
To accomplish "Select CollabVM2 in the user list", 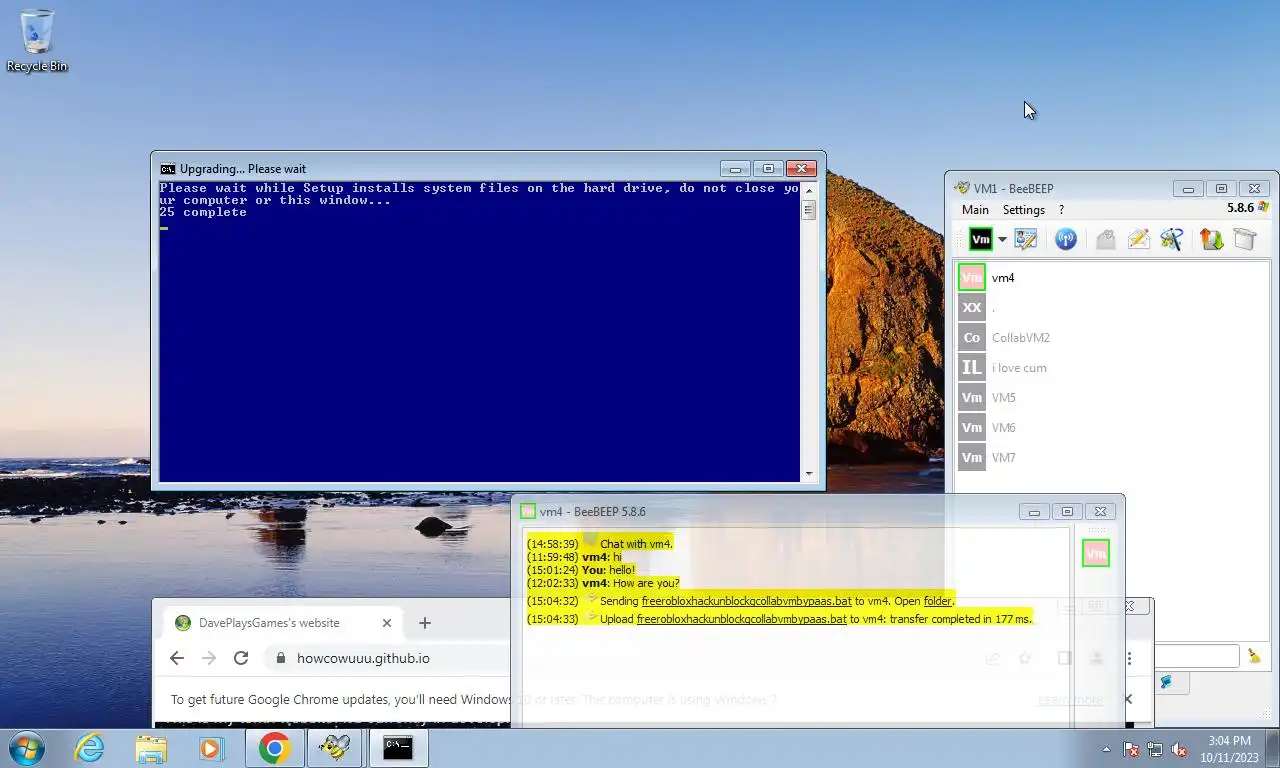I will 1113,337.
